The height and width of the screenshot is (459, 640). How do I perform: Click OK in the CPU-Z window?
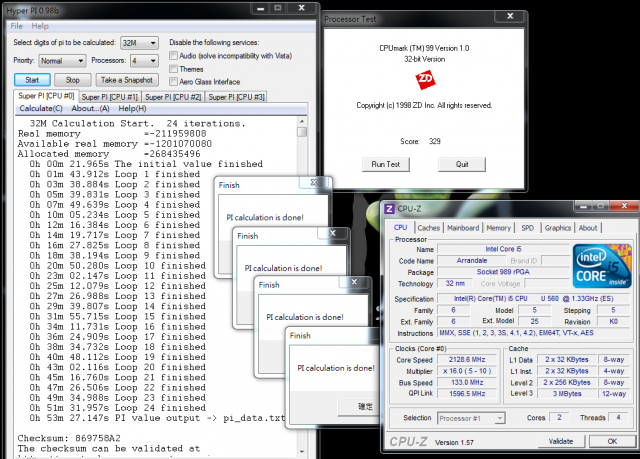pyautogui.click(x=612, y=441)
